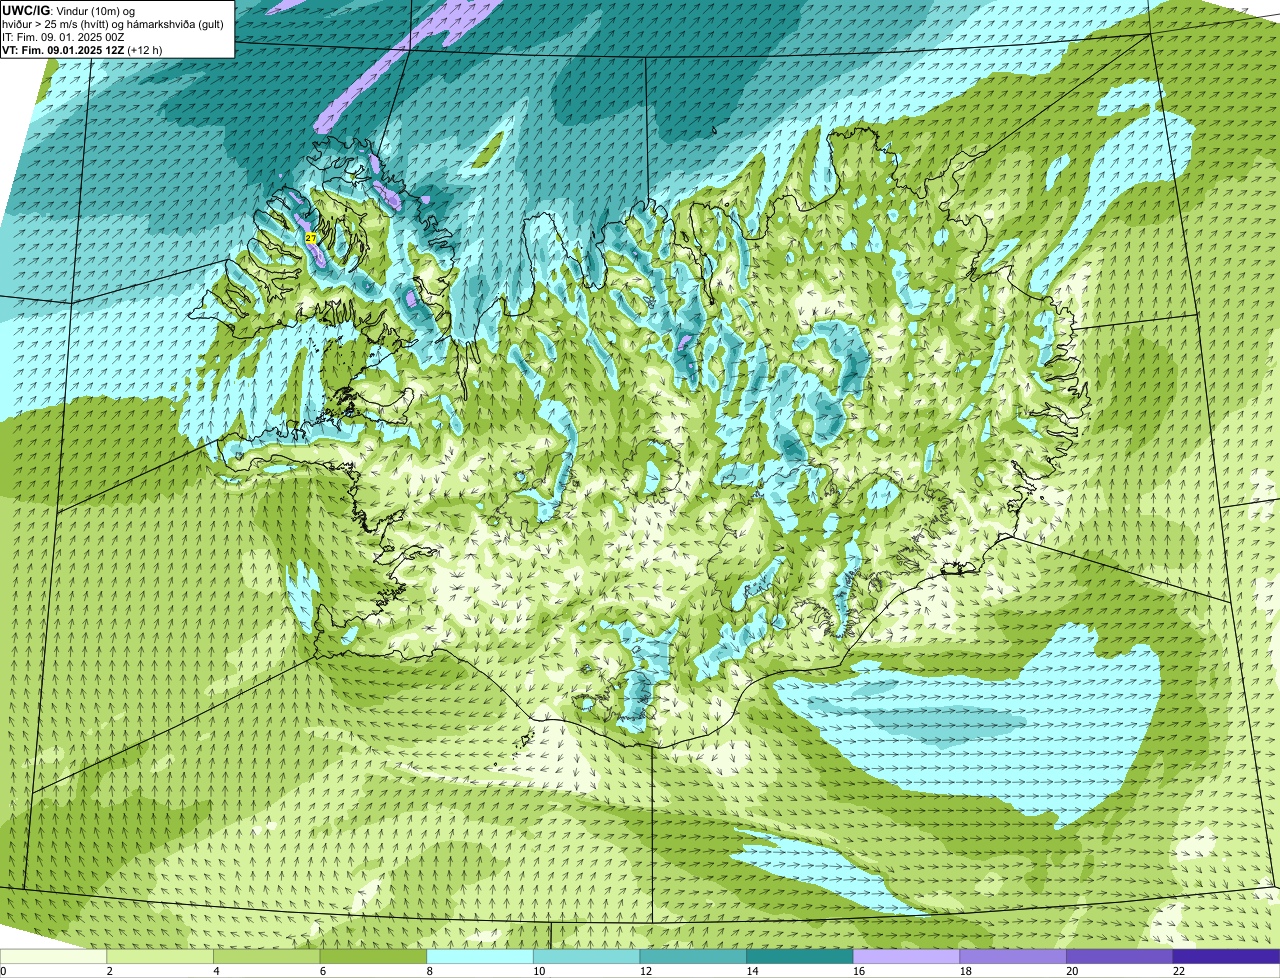1280x978 pixels.
Task: Click the '12' colour scale label
Action: point(646,971)
